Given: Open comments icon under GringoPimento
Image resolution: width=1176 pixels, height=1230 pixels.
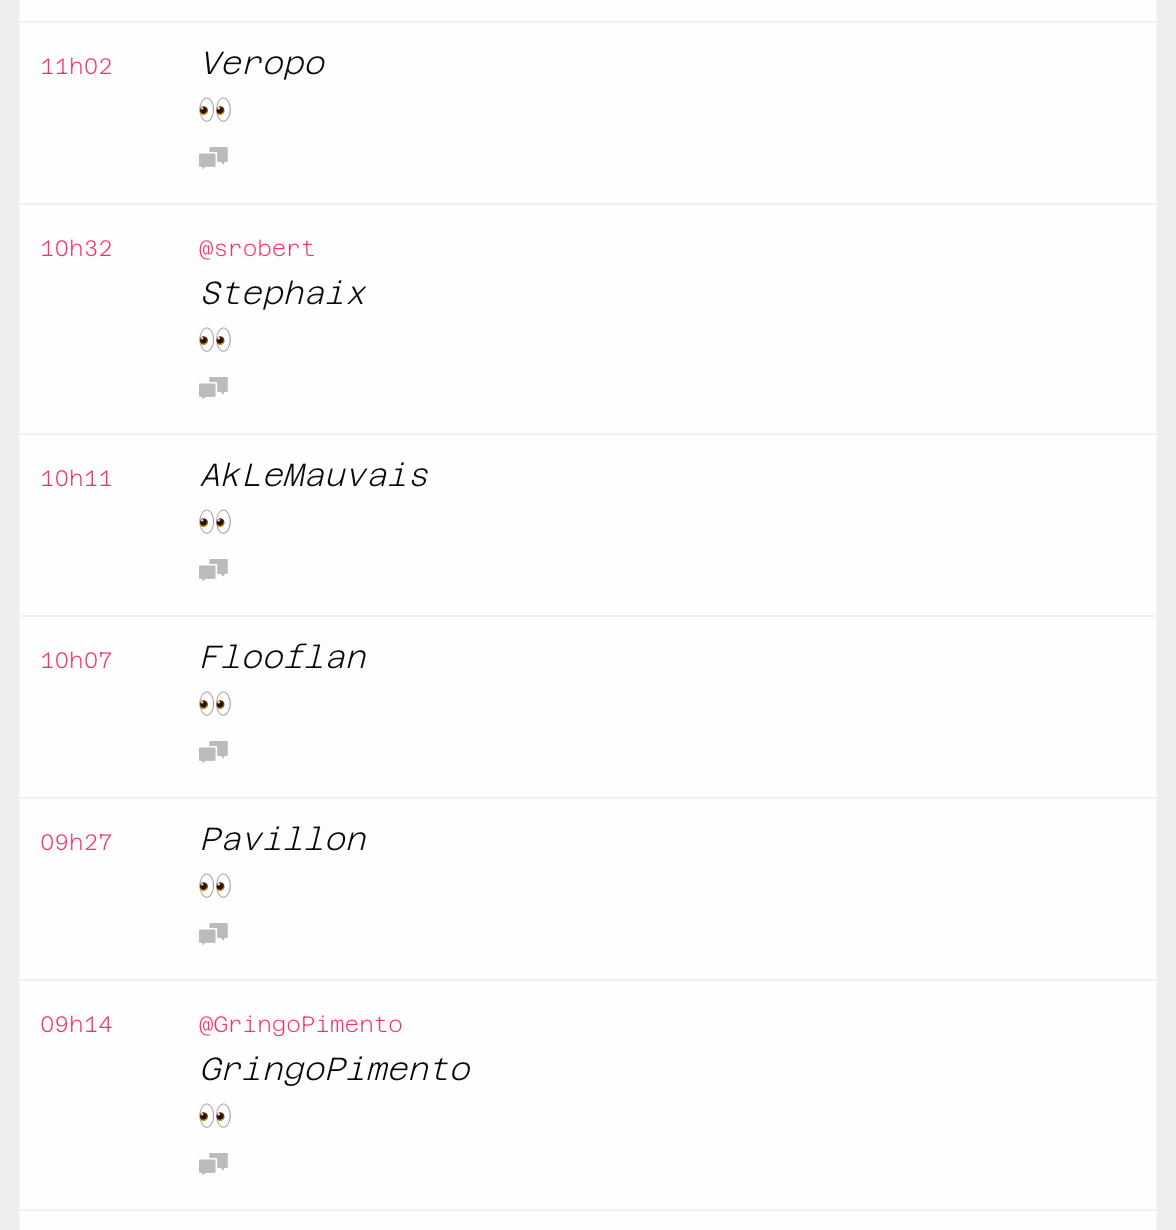Looking at the screenshot, I should coord(213,1164).
